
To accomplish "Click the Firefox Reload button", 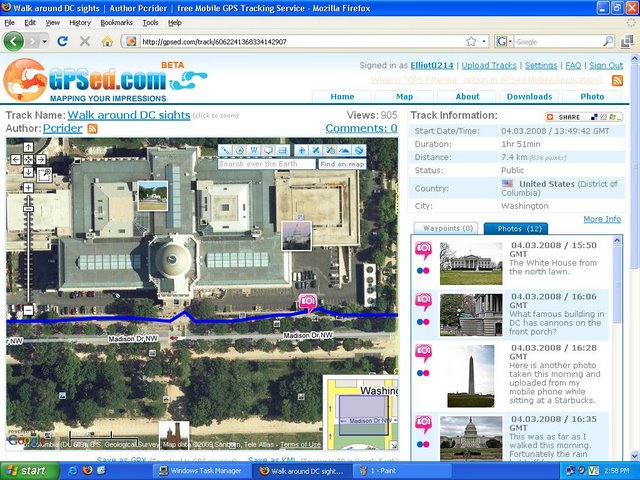I will [x=62, y=41].
